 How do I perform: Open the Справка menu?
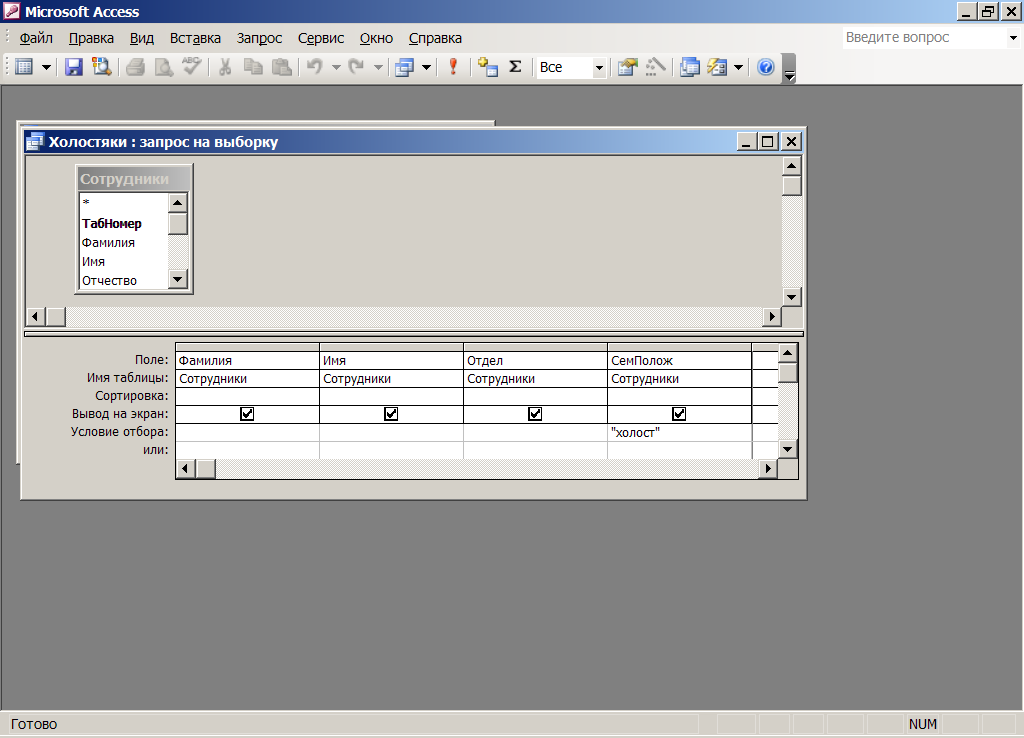435,38
